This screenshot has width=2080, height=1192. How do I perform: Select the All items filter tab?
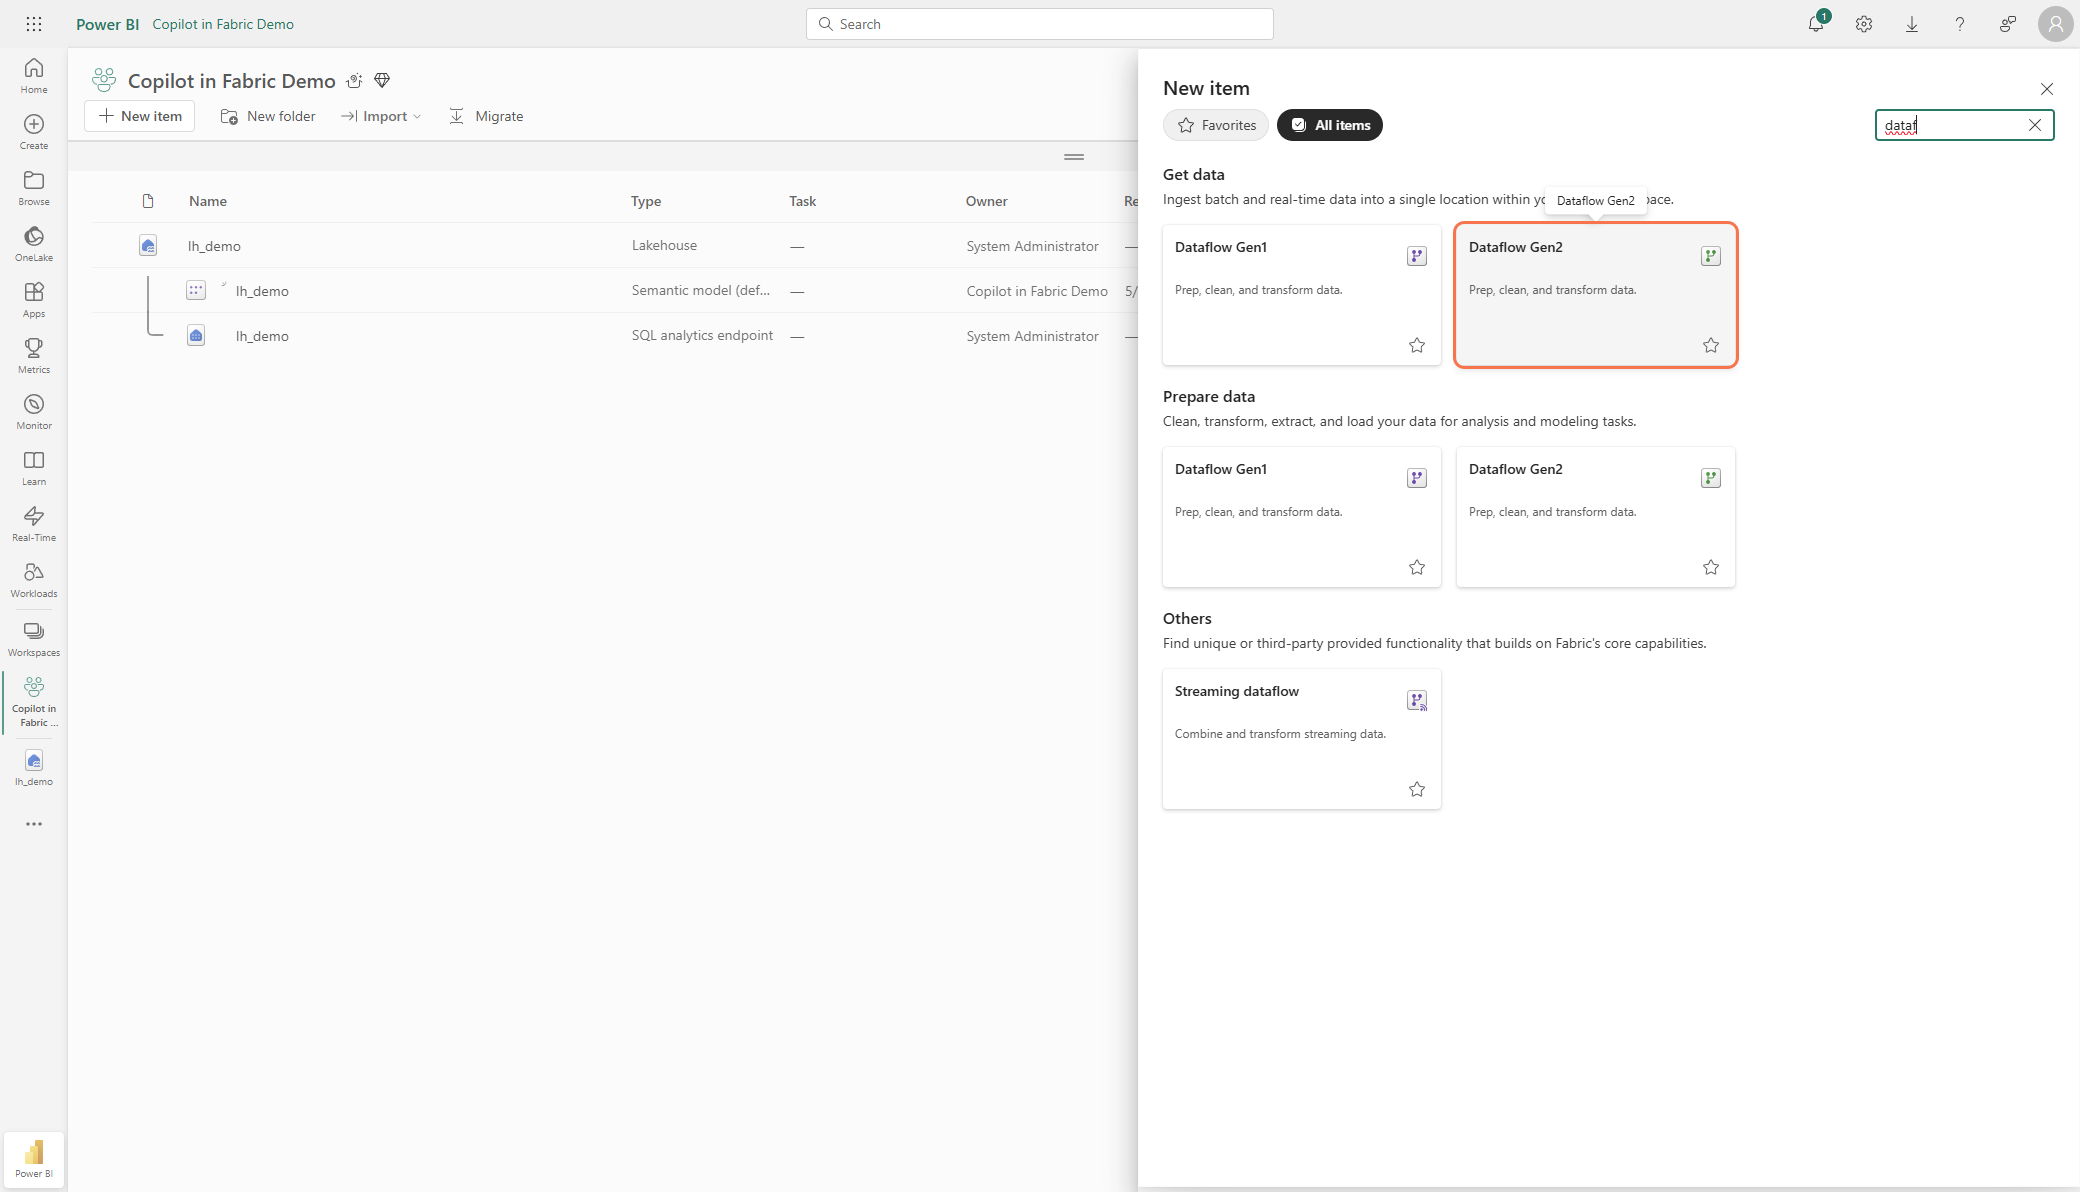[1330, 125]
